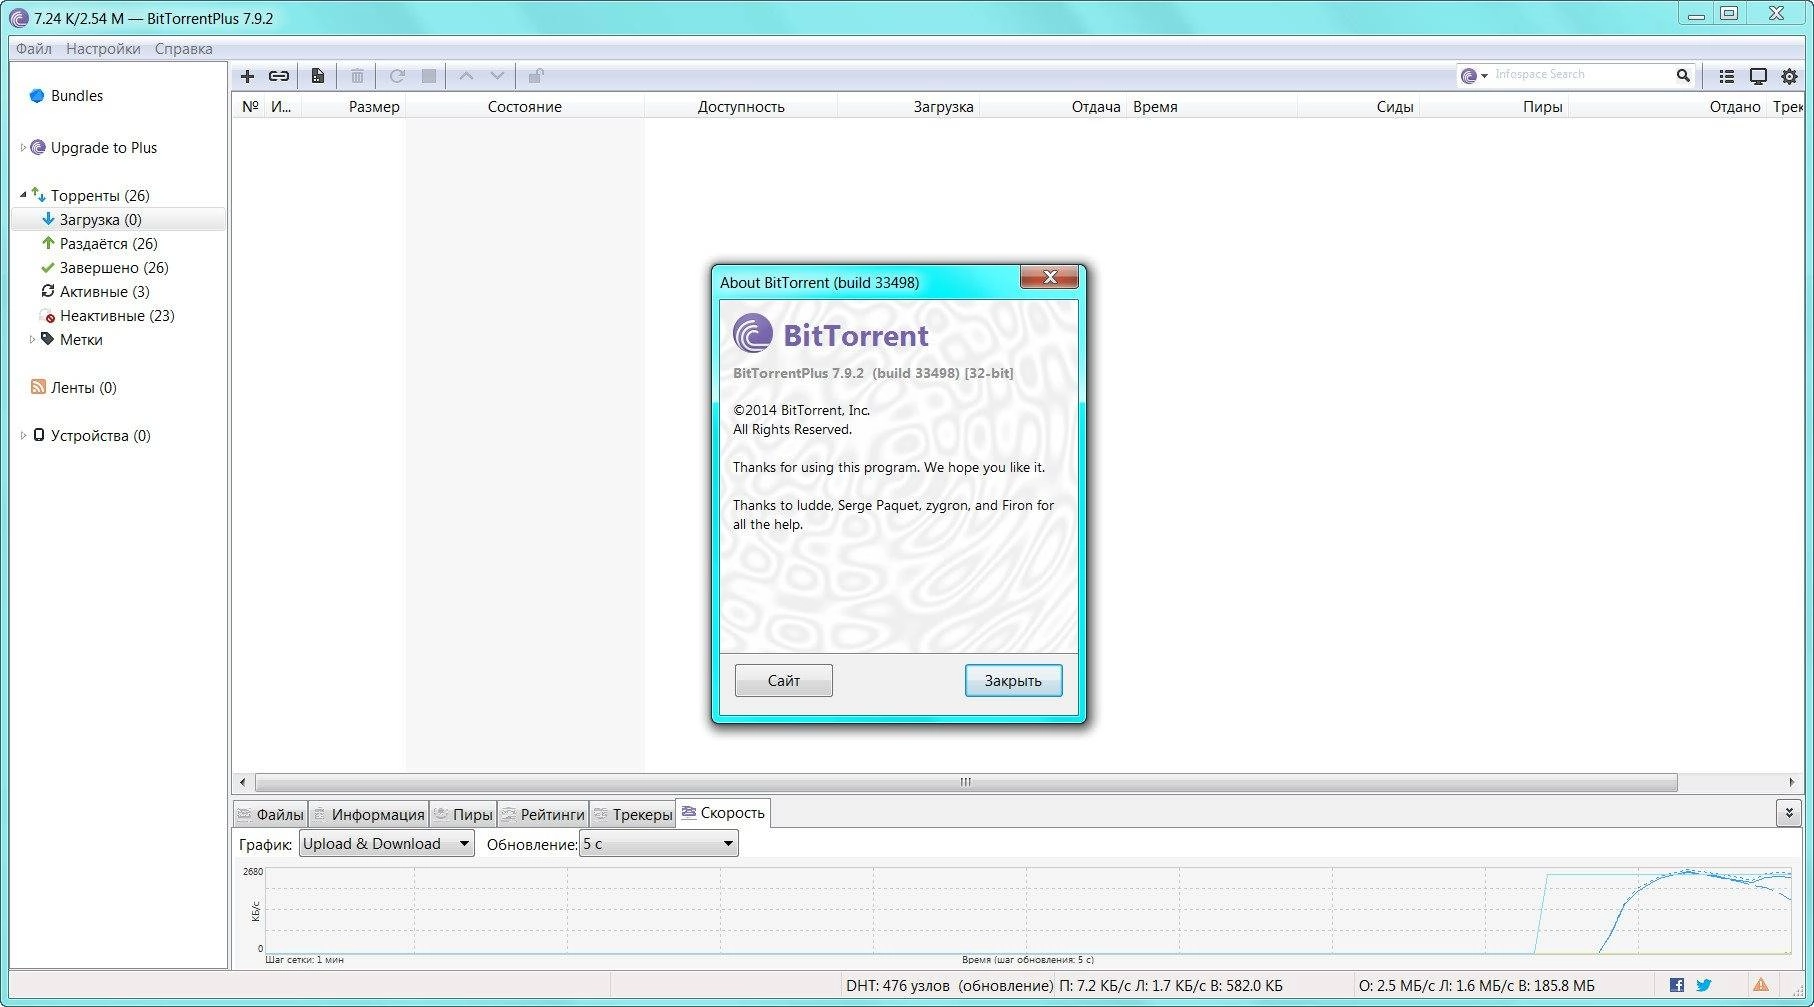Open the График Upload & Download dropdown
Viewport: 1814px width, 1007px height.
point(386,844)
